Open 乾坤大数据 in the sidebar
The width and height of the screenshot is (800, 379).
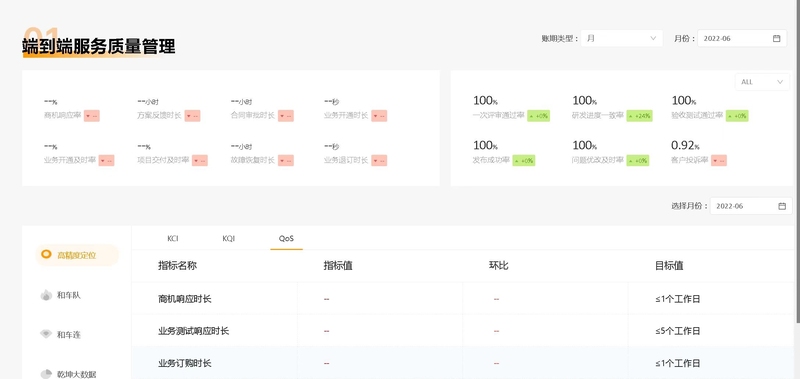tap(77, 374)
